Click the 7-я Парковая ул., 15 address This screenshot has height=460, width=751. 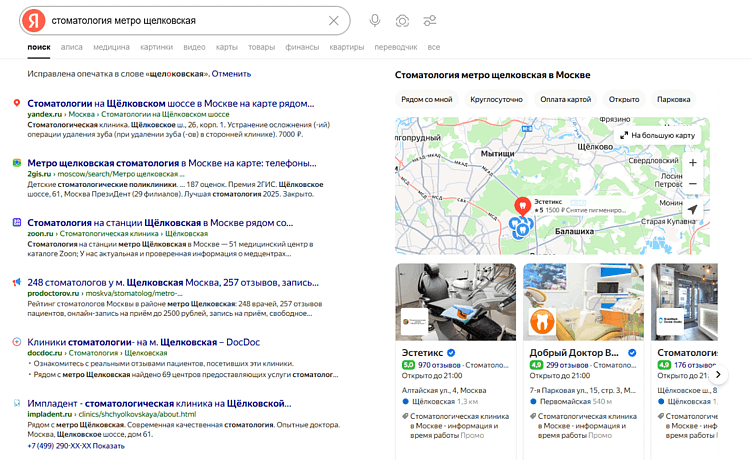click(x=583, y=391)
